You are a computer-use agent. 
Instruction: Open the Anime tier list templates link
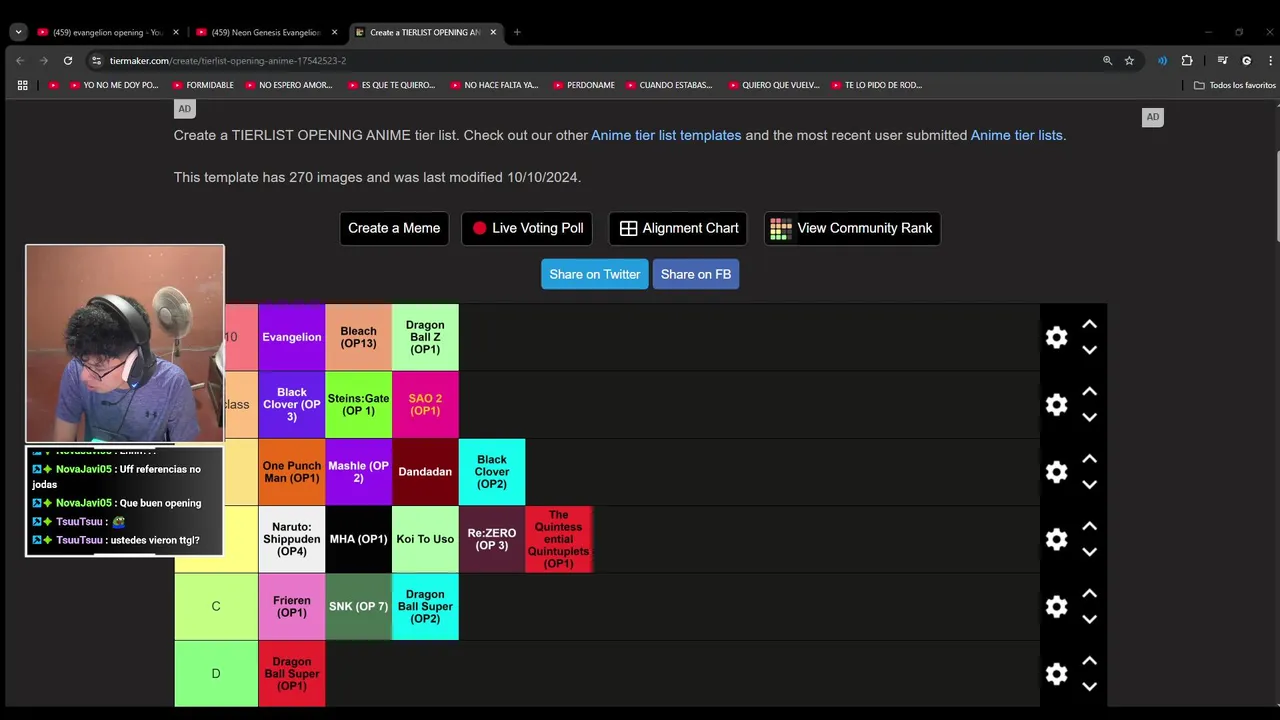coord(666,135)
